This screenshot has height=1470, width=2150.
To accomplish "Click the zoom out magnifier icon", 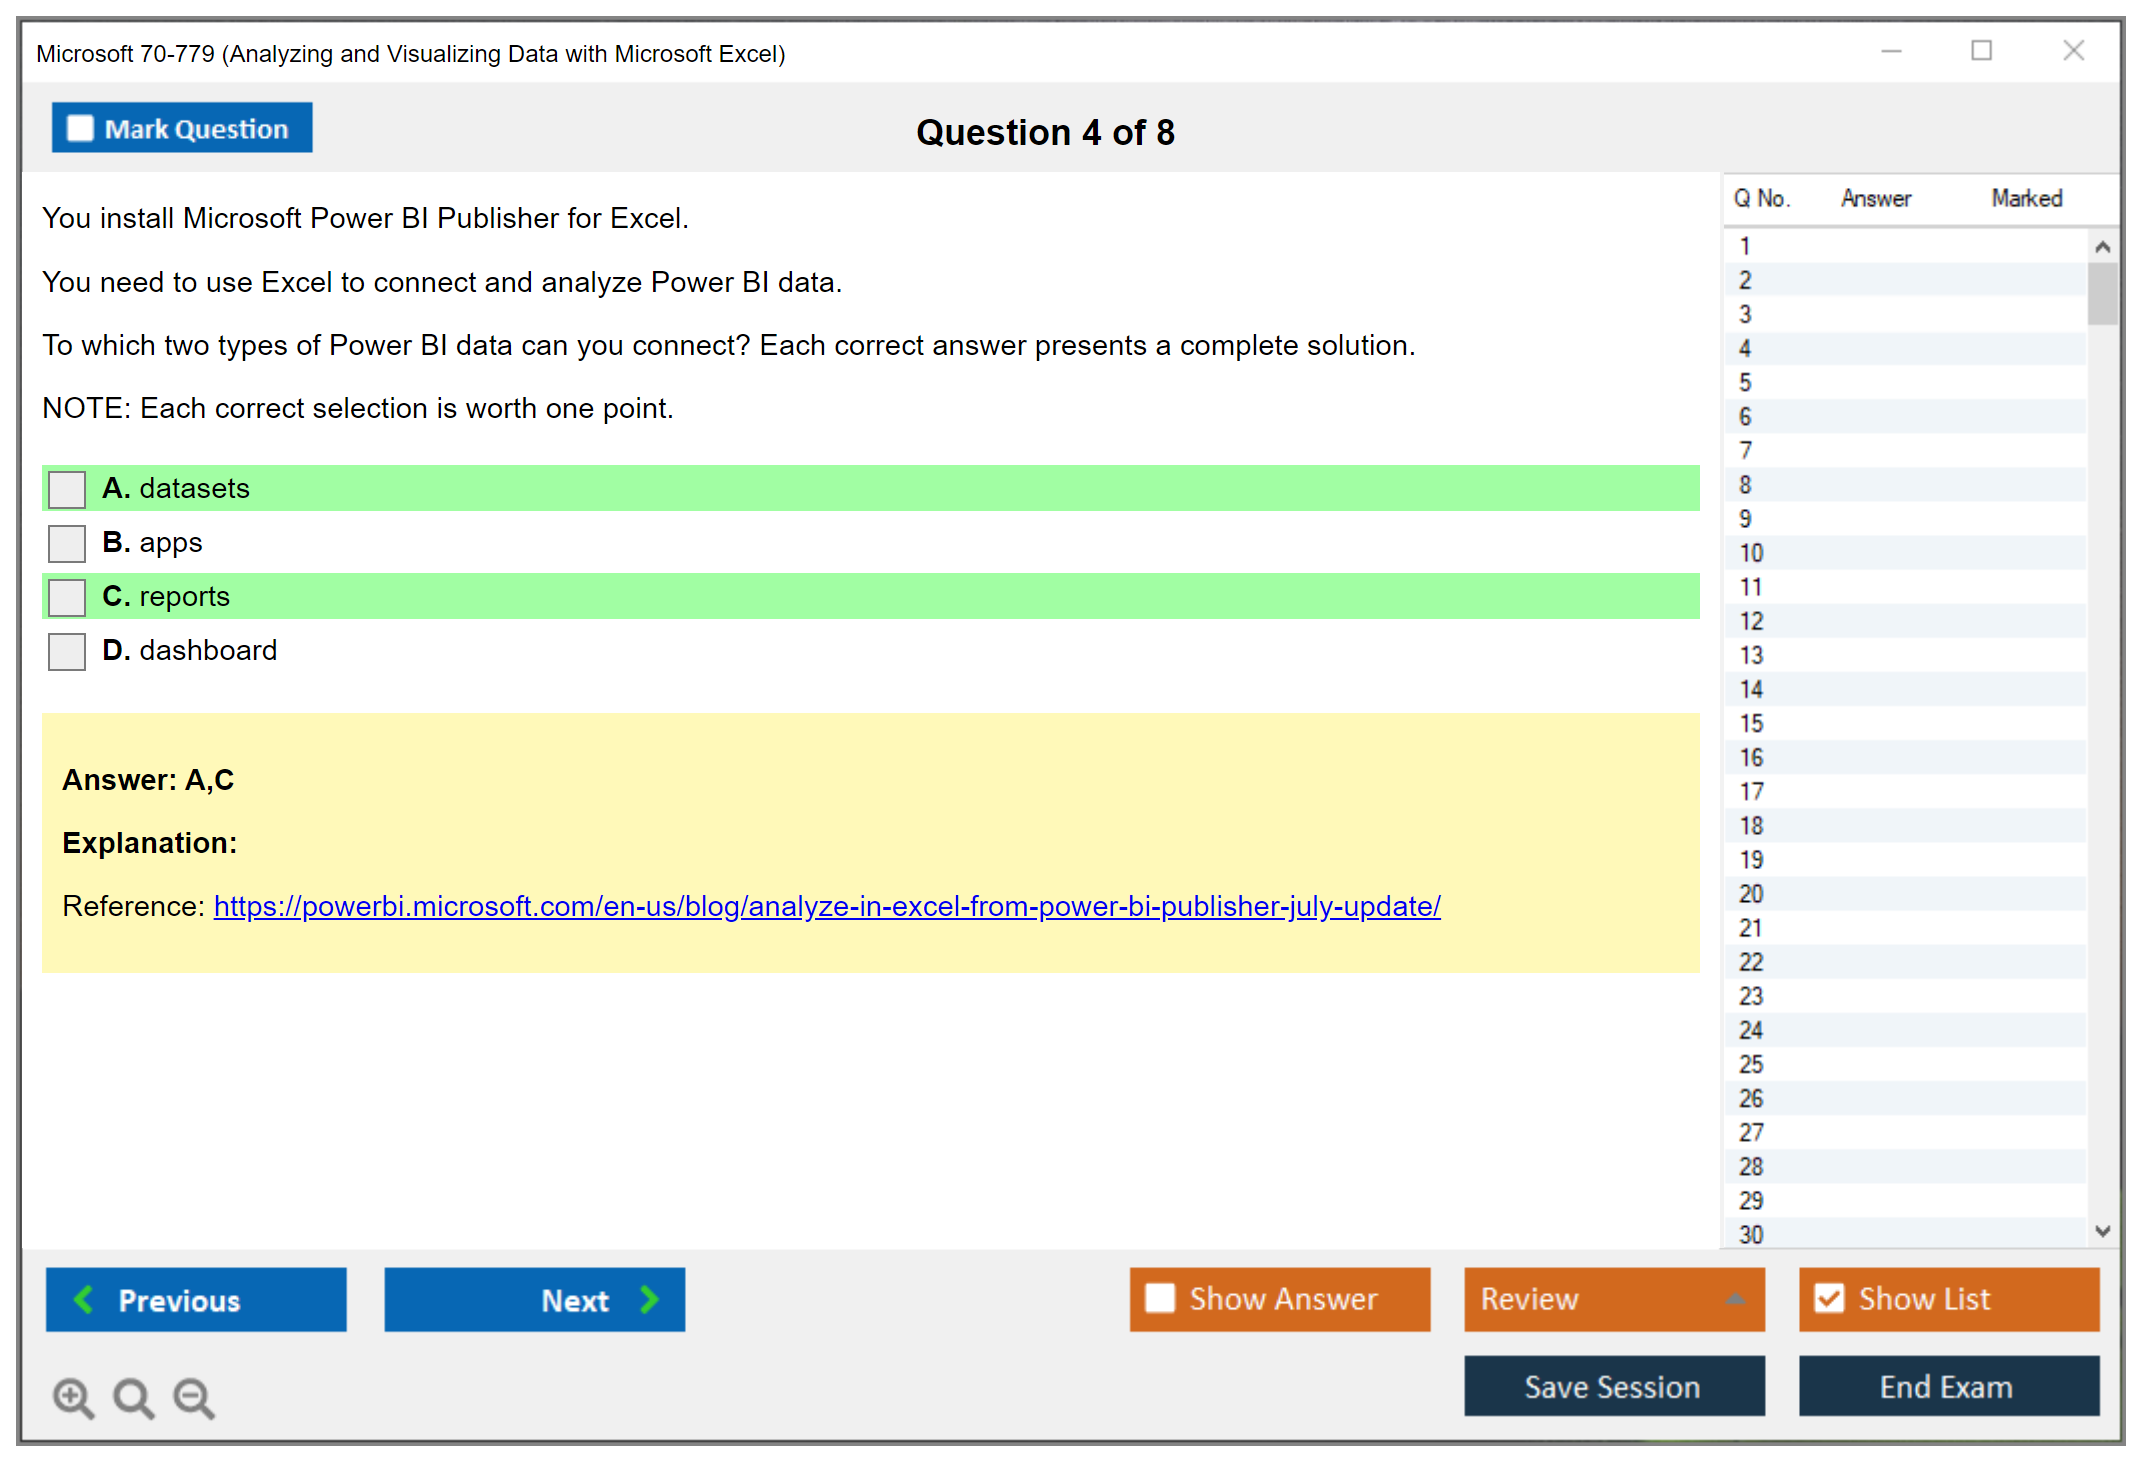I will tap(193, 1397).
